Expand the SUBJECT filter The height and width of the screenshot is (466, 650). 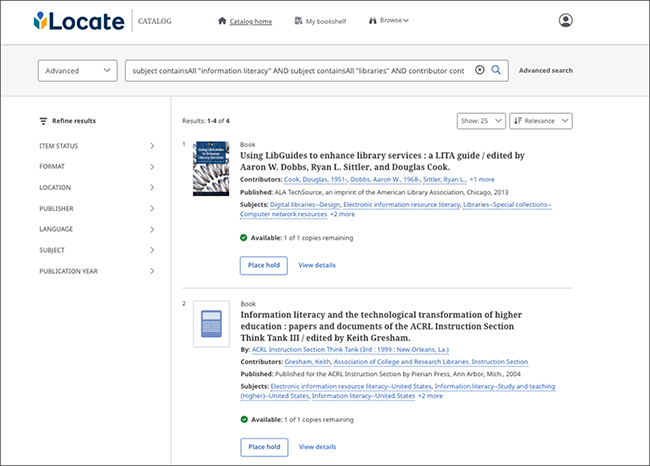coord(97,250)
